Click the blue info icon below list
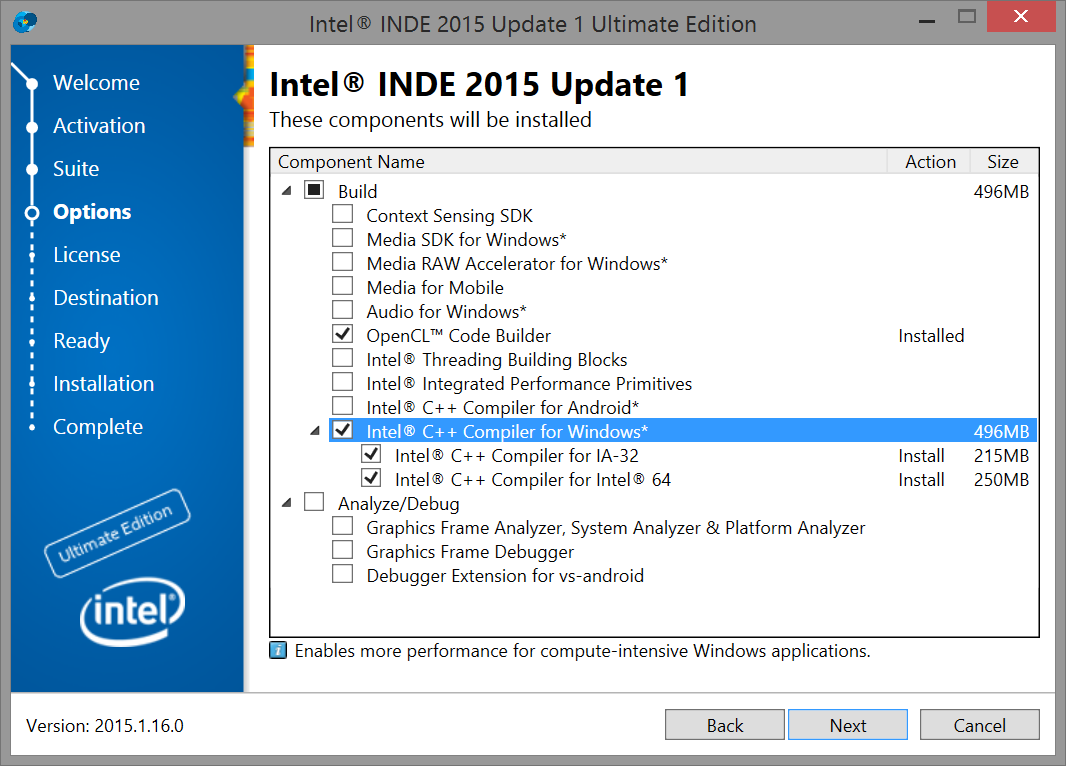 pos(279,651)
